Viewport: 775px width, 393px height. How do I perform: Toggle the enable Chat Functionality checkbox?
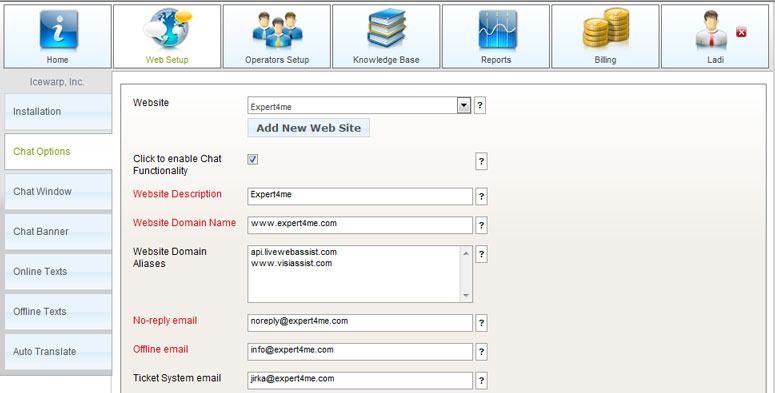click(253, 159)
